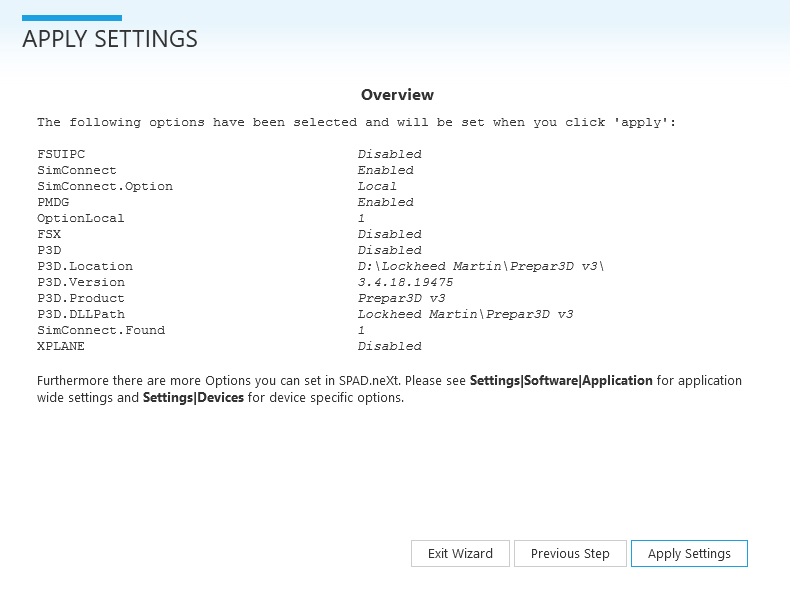The height and width of the screenshot is (607, 812).
Task: Click the P3D.DLLPath value Lockheed Martin\Prepar3D v3
Action: [x=466, y=314]
